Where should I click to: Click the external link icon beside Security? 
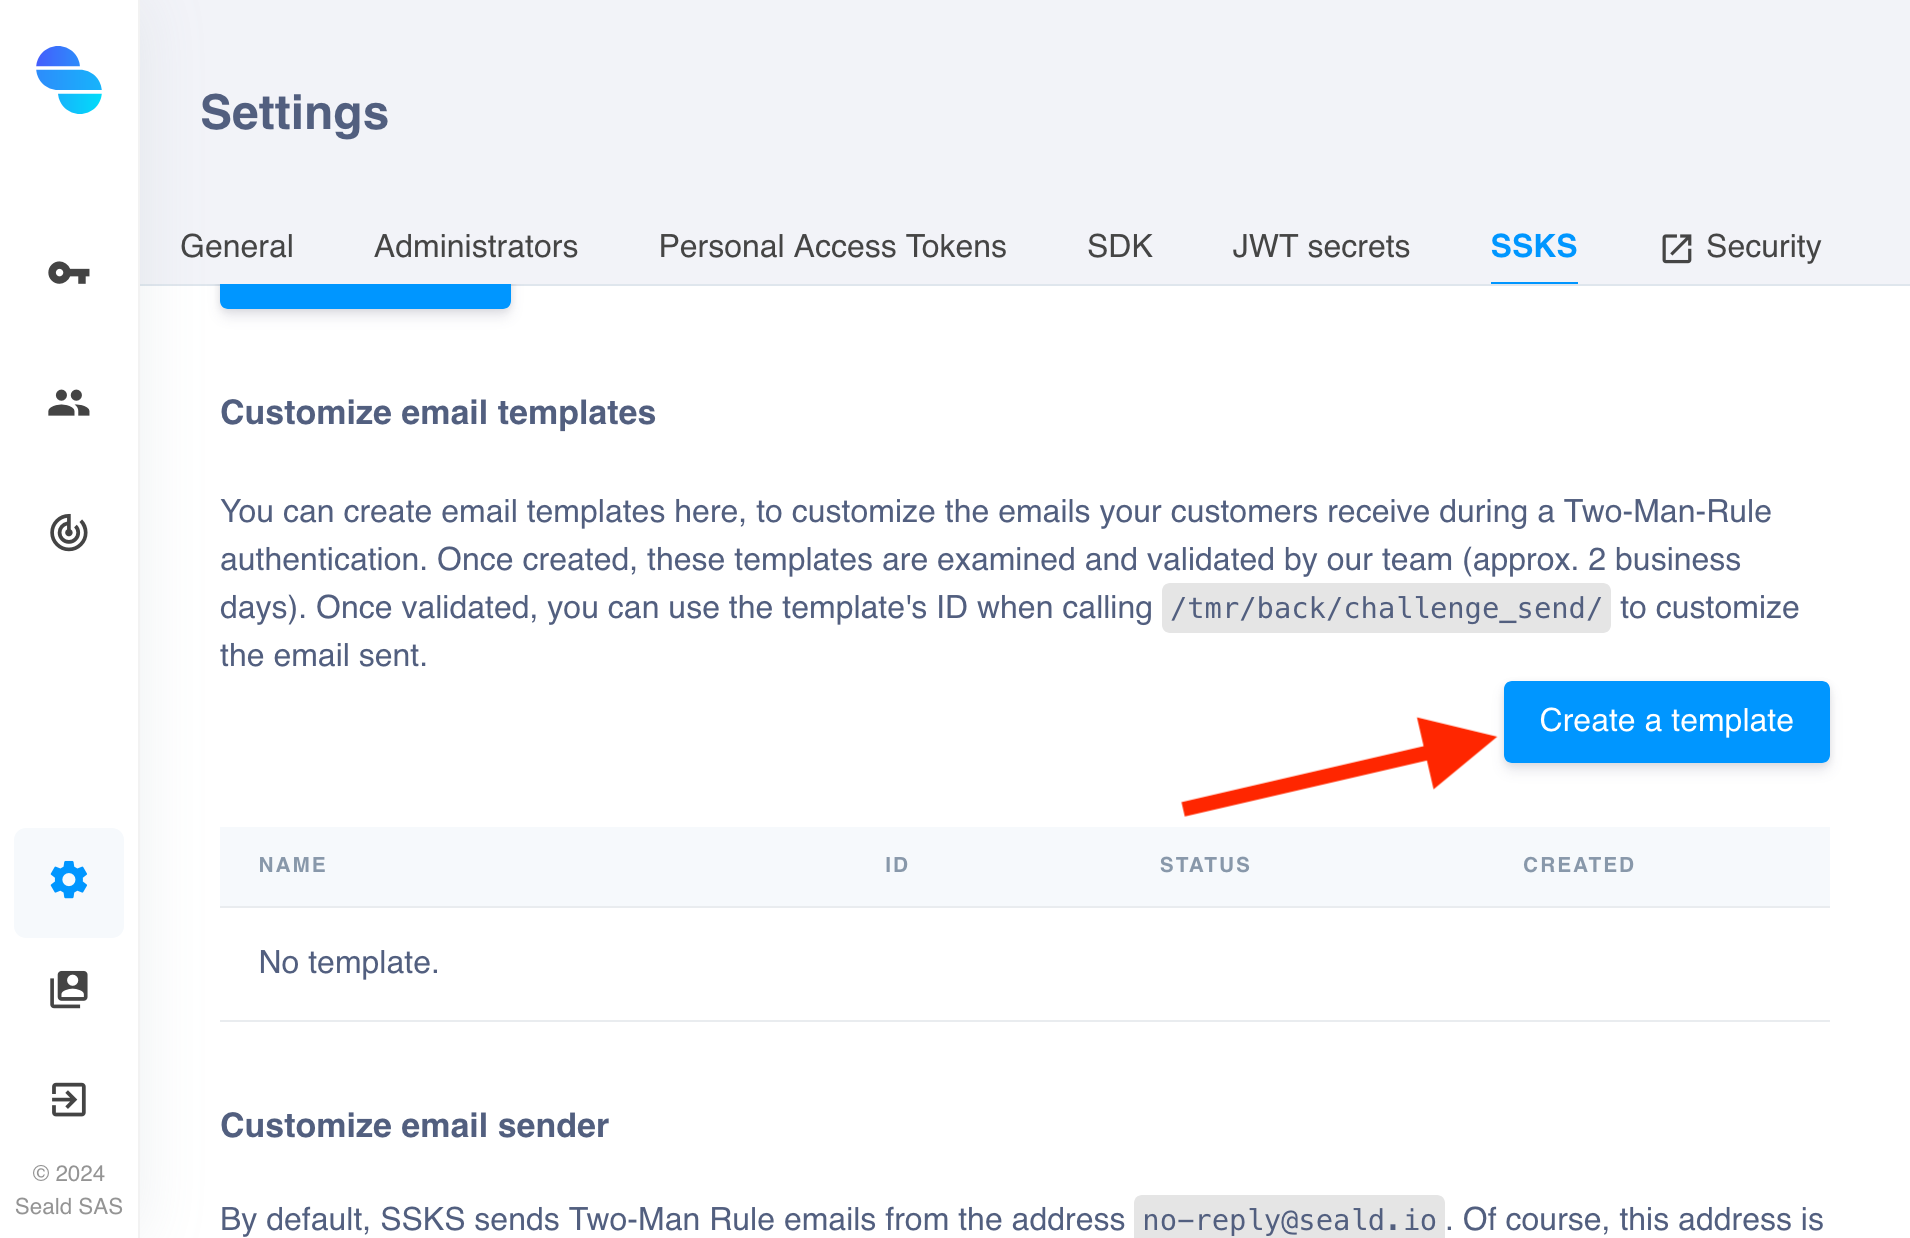[x=1676, y=248]
